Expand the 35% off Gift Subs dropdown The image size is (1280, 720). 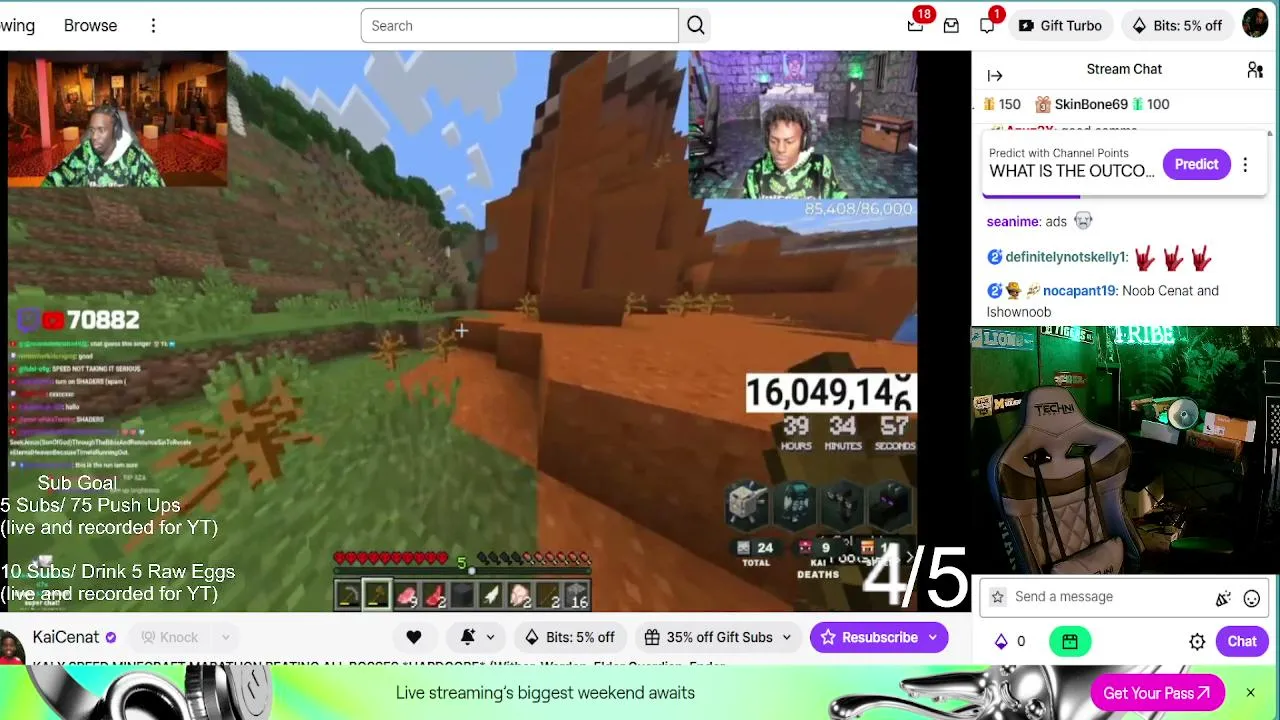tap(719, 637)
